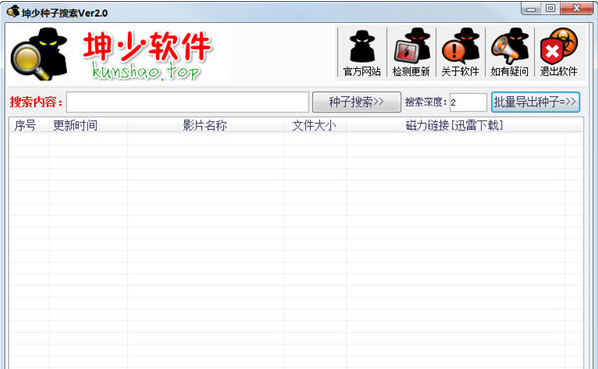
Task: Click the 检测更新 check update icon
Action: coord(411,52)
